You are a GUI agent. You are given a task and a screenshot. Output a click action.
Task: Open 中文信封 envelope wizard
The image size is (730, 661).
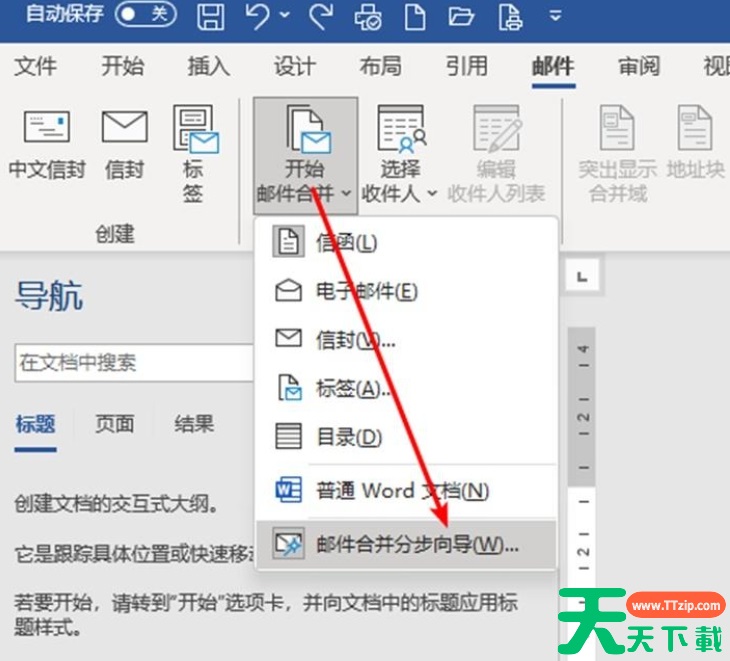46,146
